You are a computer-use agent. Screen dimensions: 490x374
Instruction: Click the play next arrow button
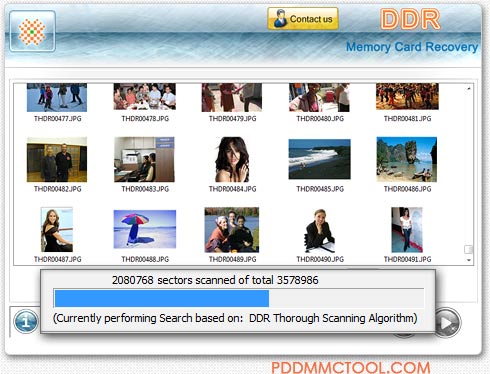[448, 323]
